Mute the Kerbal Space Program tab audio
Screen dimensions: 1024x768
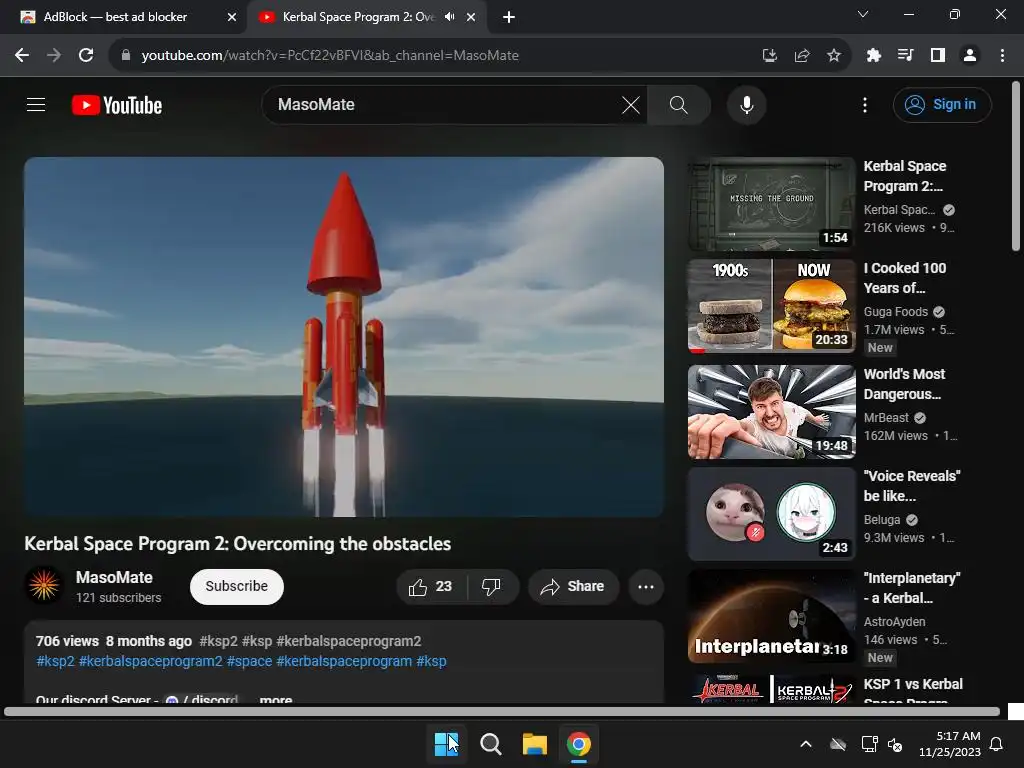pos(449,17)
